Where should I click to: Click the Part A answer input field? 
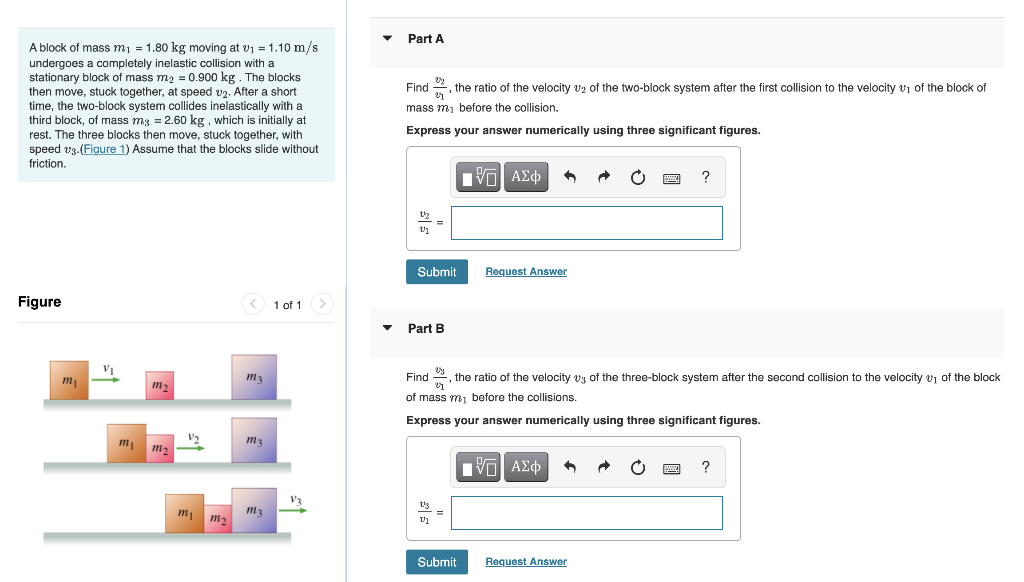(586, 222)
